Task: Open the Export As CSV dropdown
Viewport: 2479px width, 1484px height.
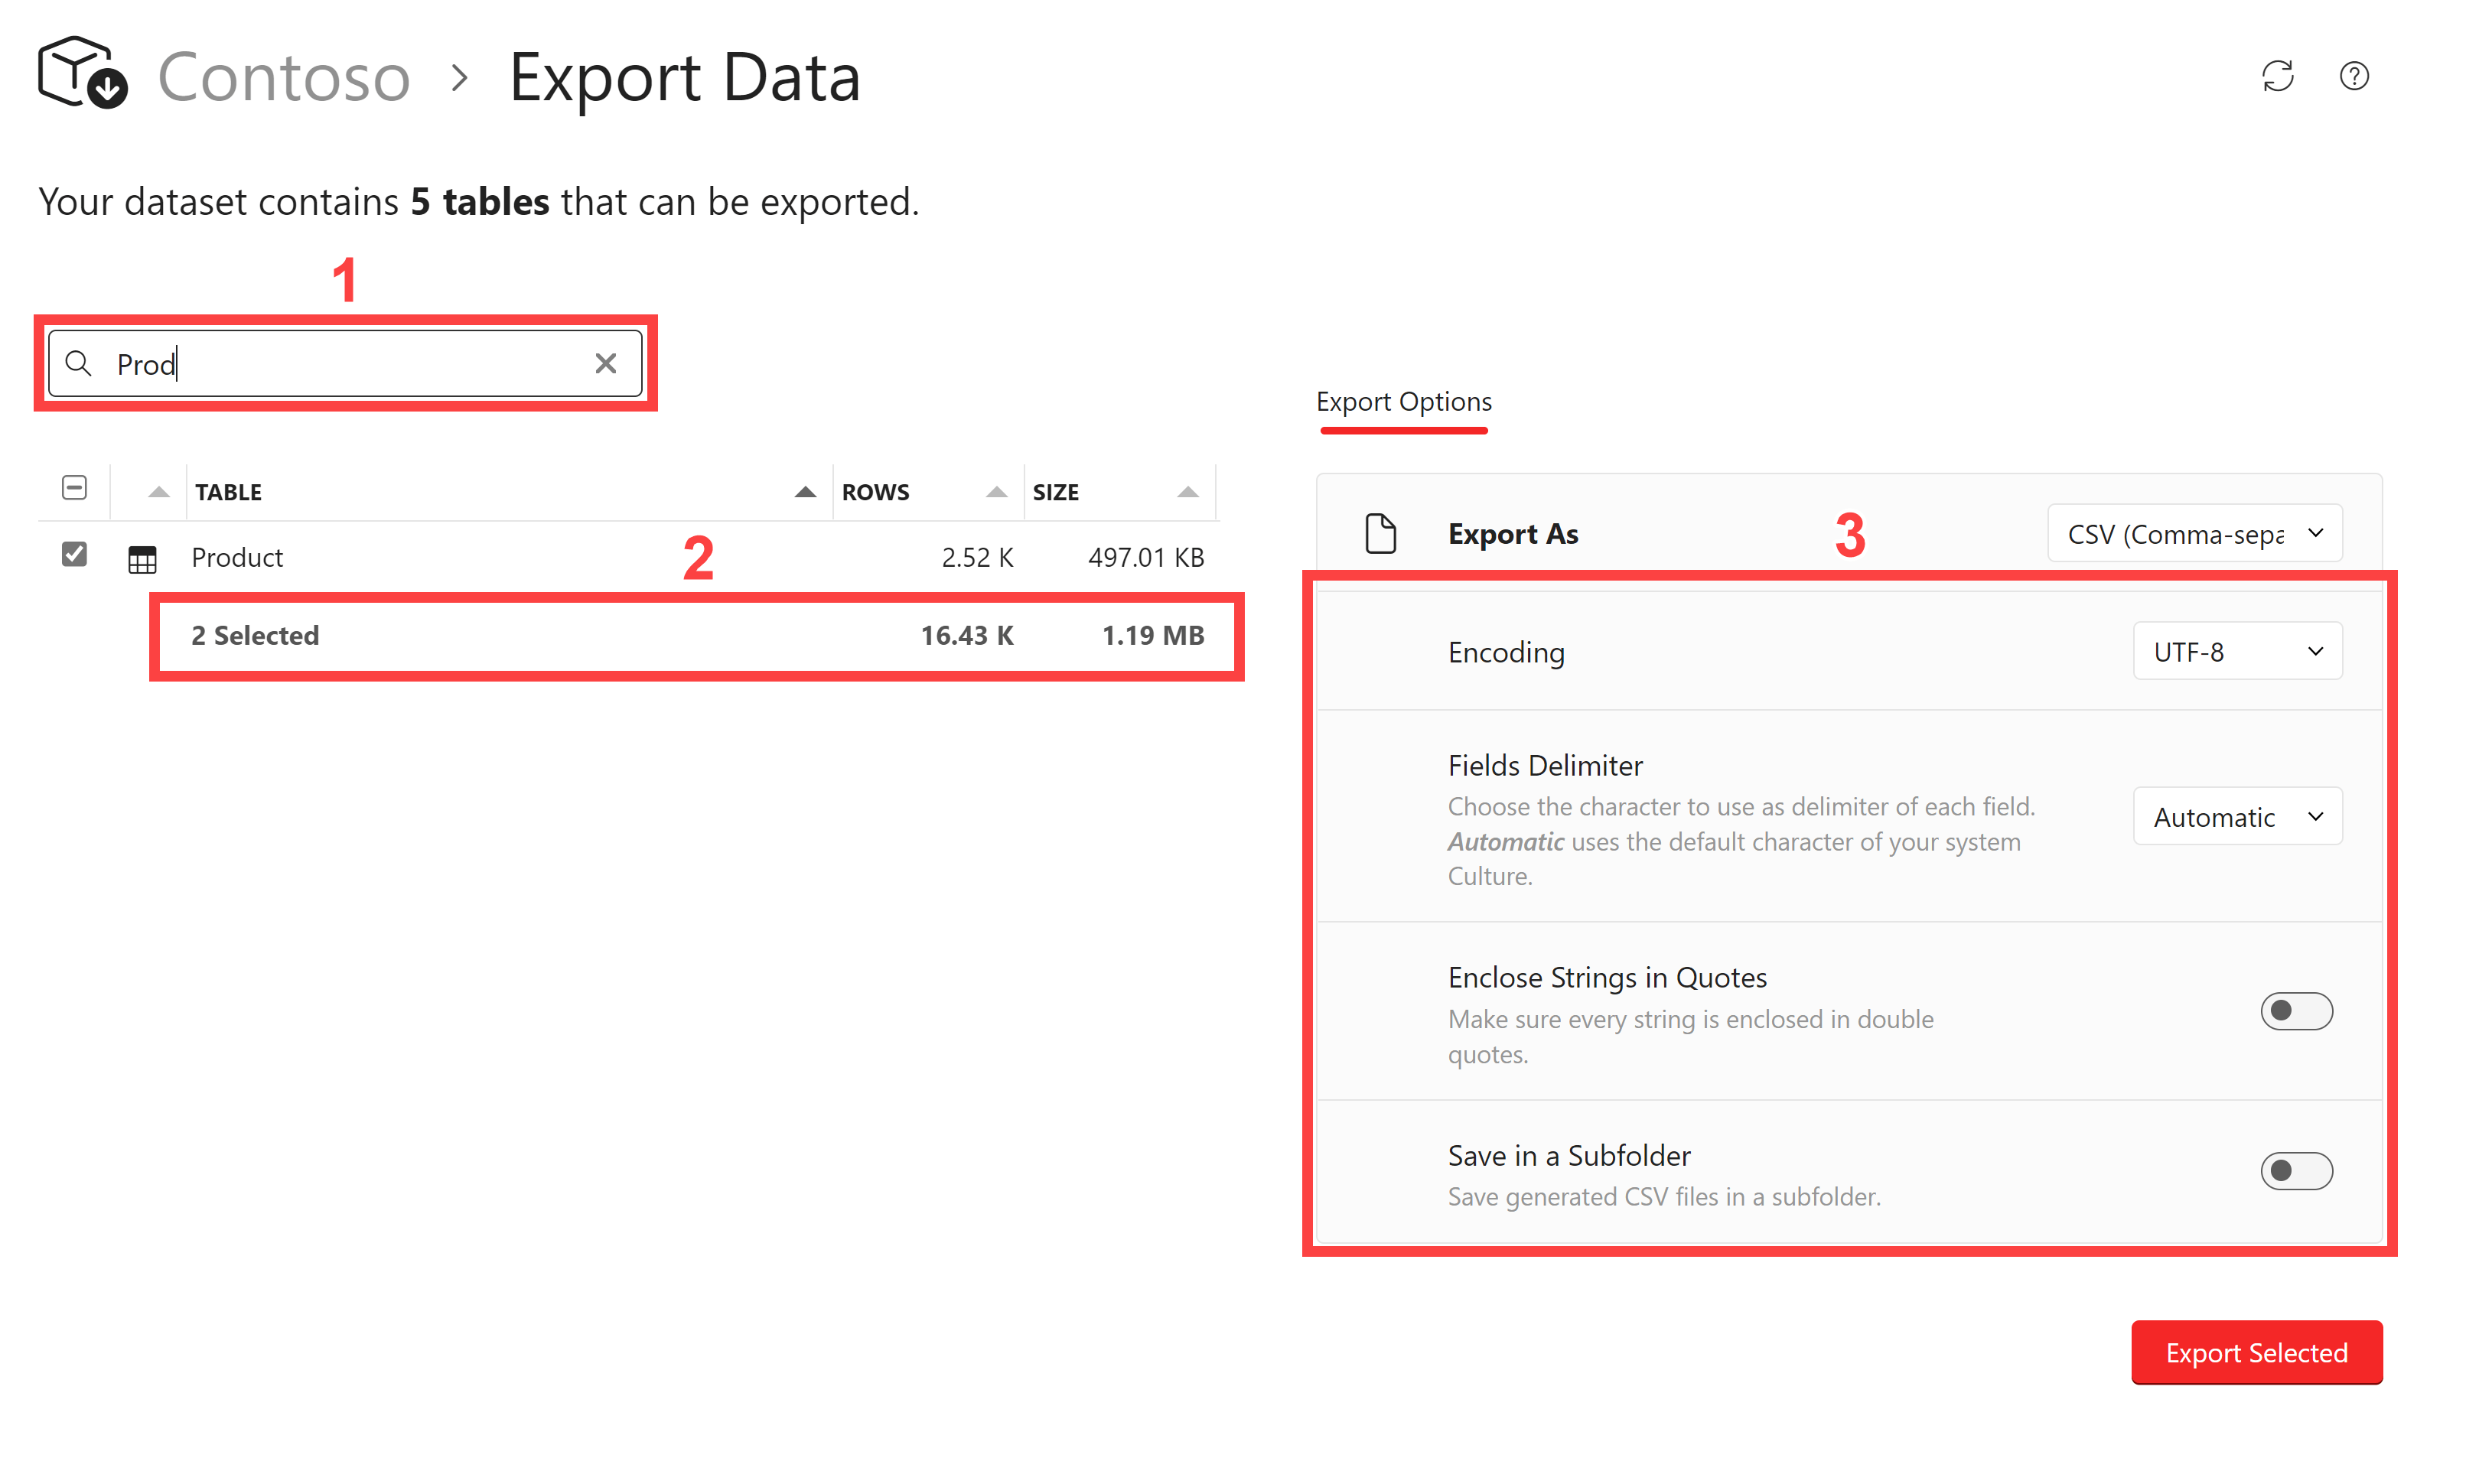Action: tap(2194, 534)
